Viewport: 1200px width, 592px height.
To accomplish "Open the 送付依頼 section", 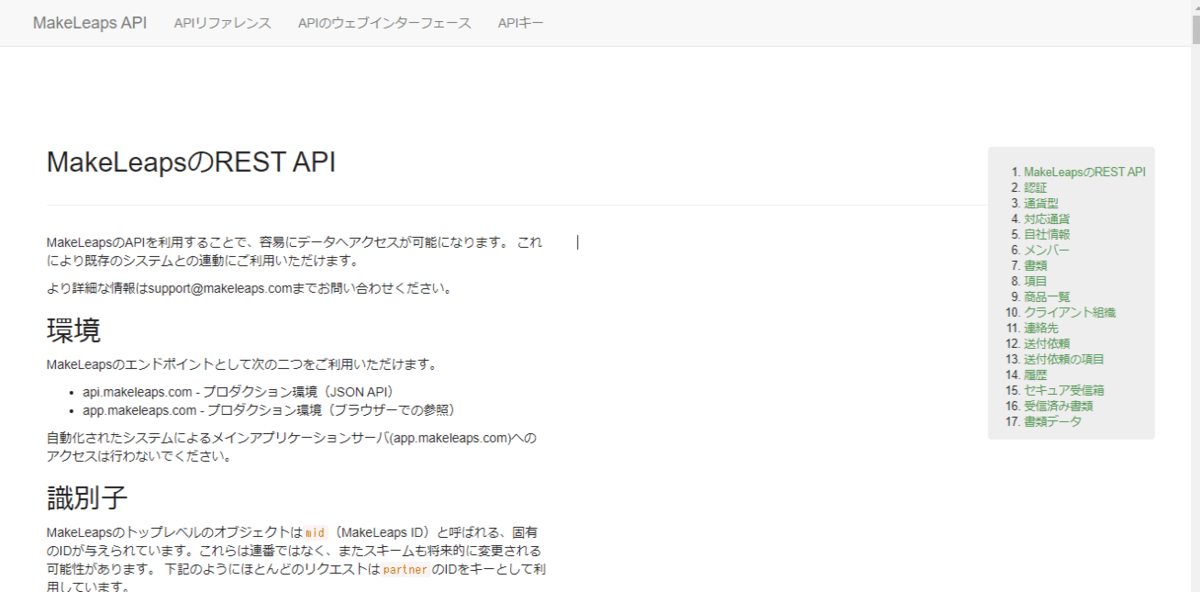I will 1048,342.
